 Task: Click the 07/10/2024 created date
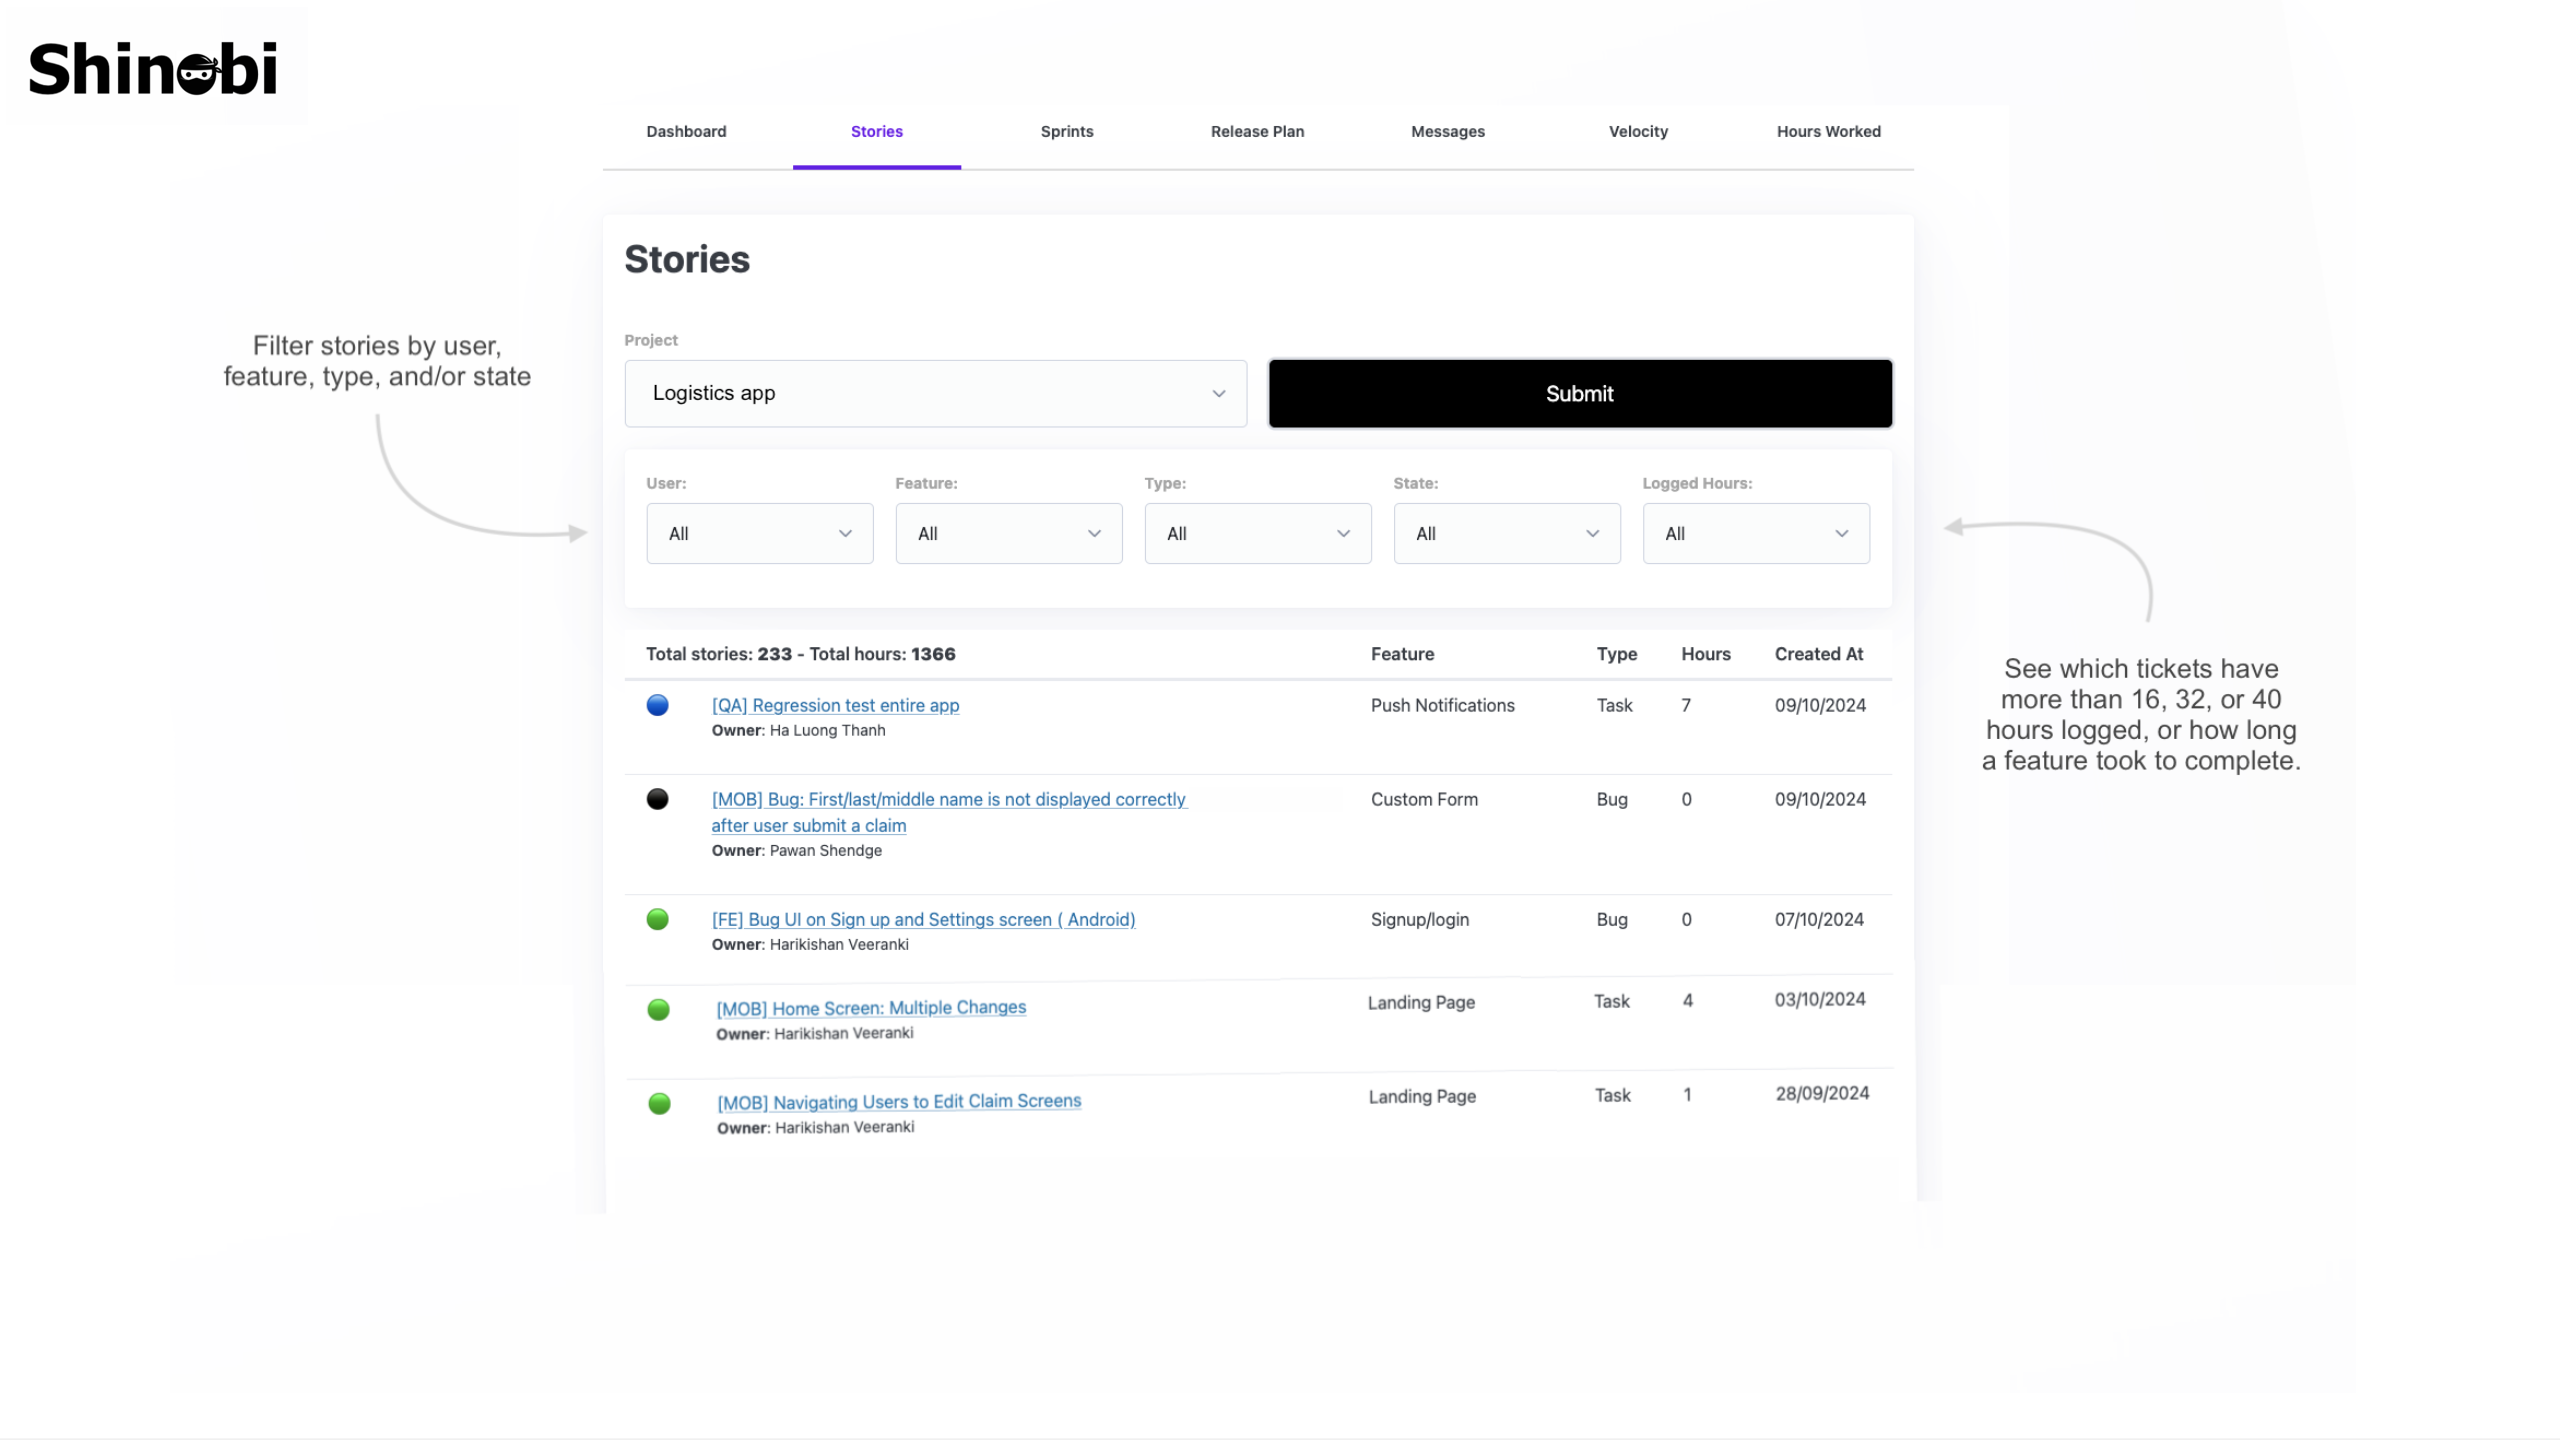(x=1819, y=919)
